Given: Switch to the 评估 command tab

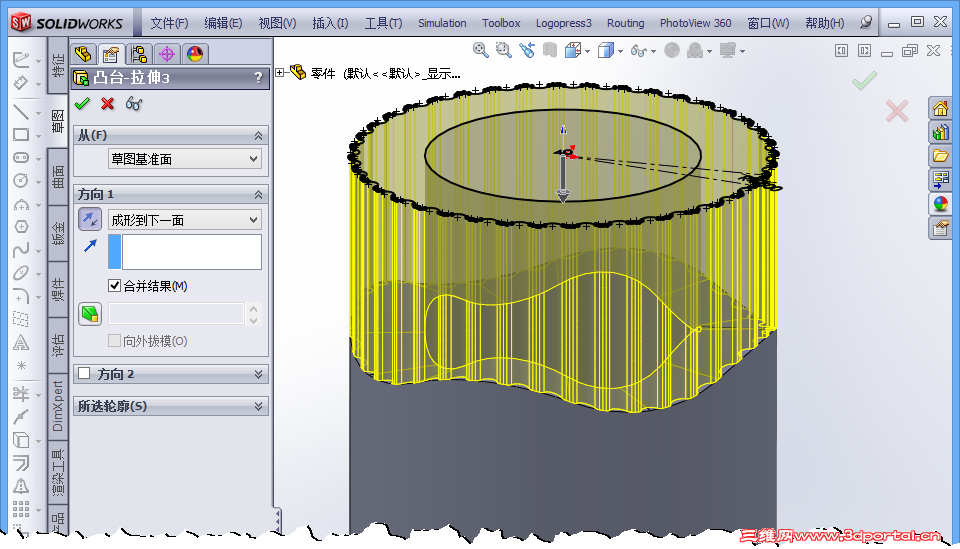Looking at the screenshot, I should [58, 345].
